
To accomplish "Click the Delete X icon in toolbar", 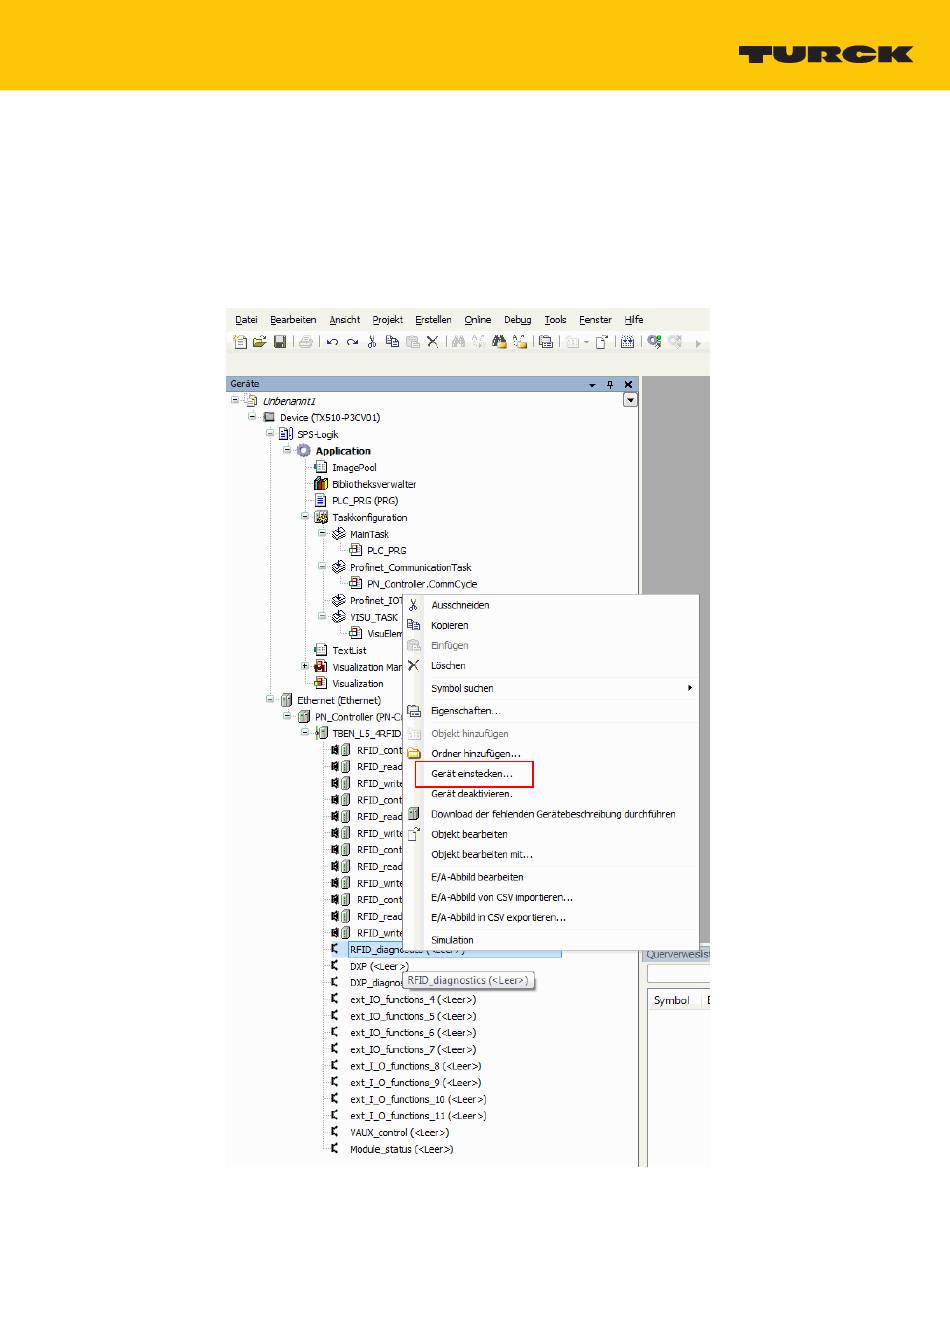I will tap(432, 342).
